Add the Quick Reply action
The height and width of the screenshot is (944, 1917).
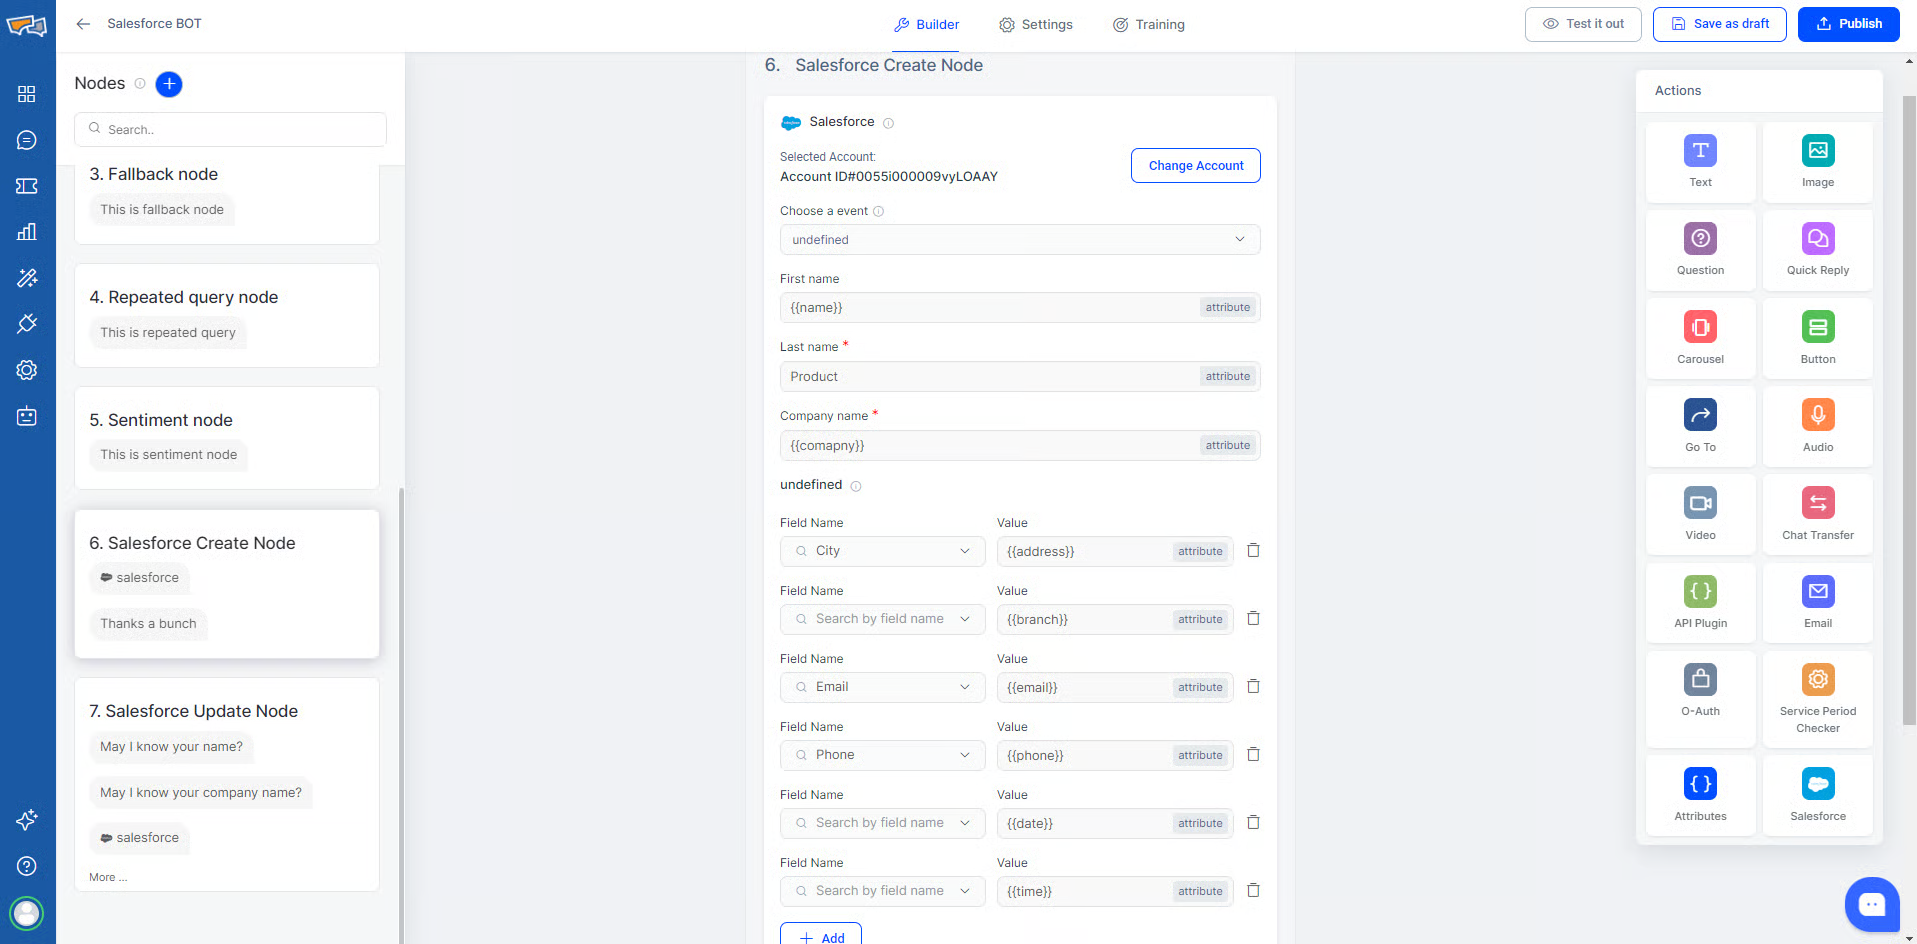point(1817,250)
